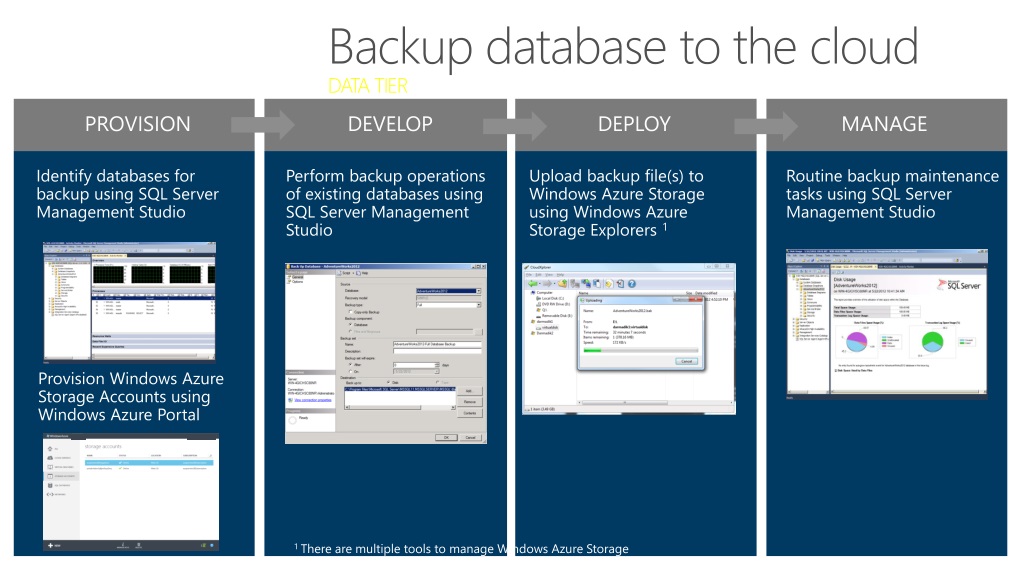Click the green transaction log pie chart

click(x=932, y=341)
